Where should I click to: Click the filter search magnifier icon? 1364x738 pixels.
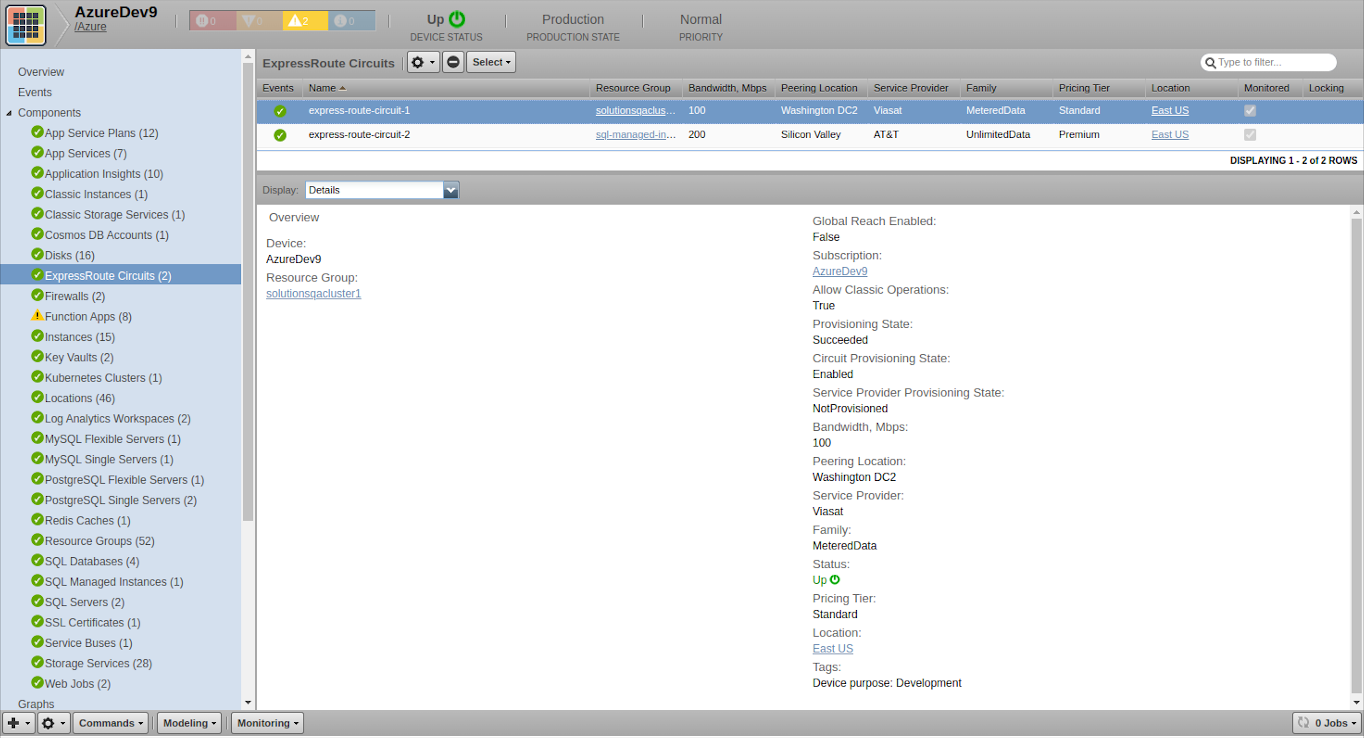click(x=1209, y=63)
